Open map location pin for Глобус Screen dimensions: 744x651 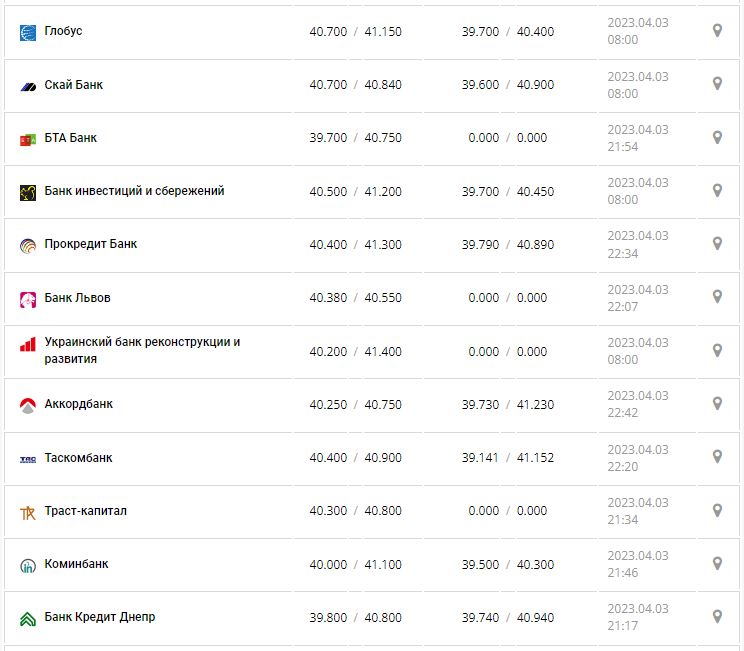pos(717,31)
